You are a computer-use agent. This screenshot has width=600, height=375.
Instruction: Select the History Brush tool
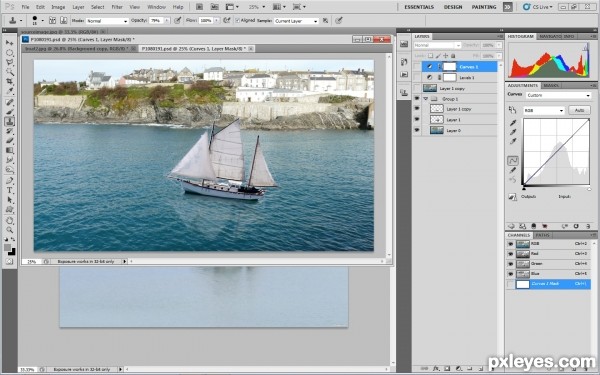tap(9, 131)
